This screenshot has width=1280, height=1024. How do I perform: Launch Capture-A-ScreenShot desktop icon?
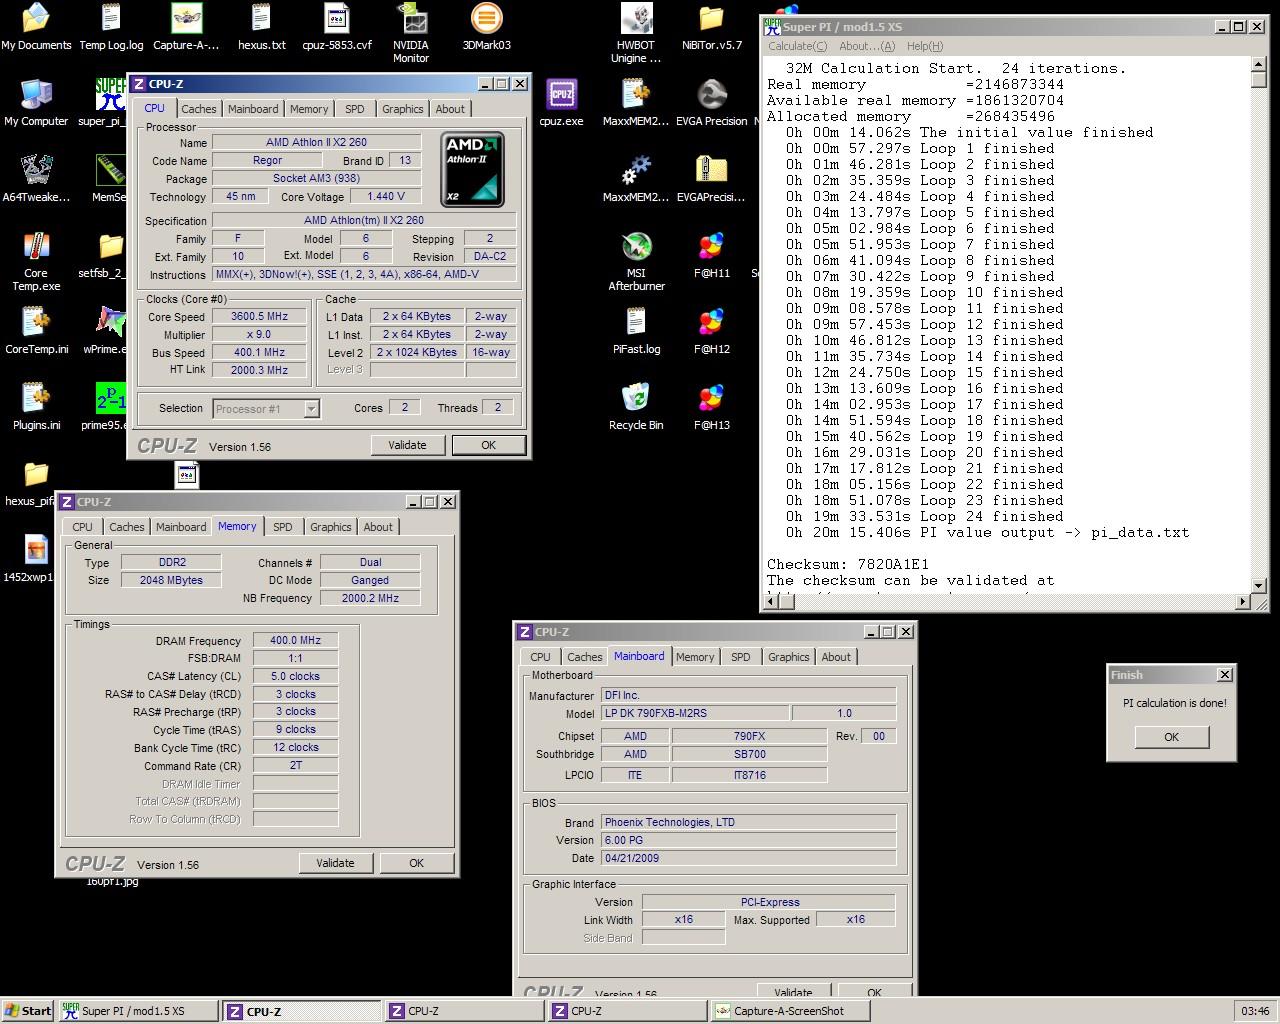pyautogui.click(x=186, y=27)
